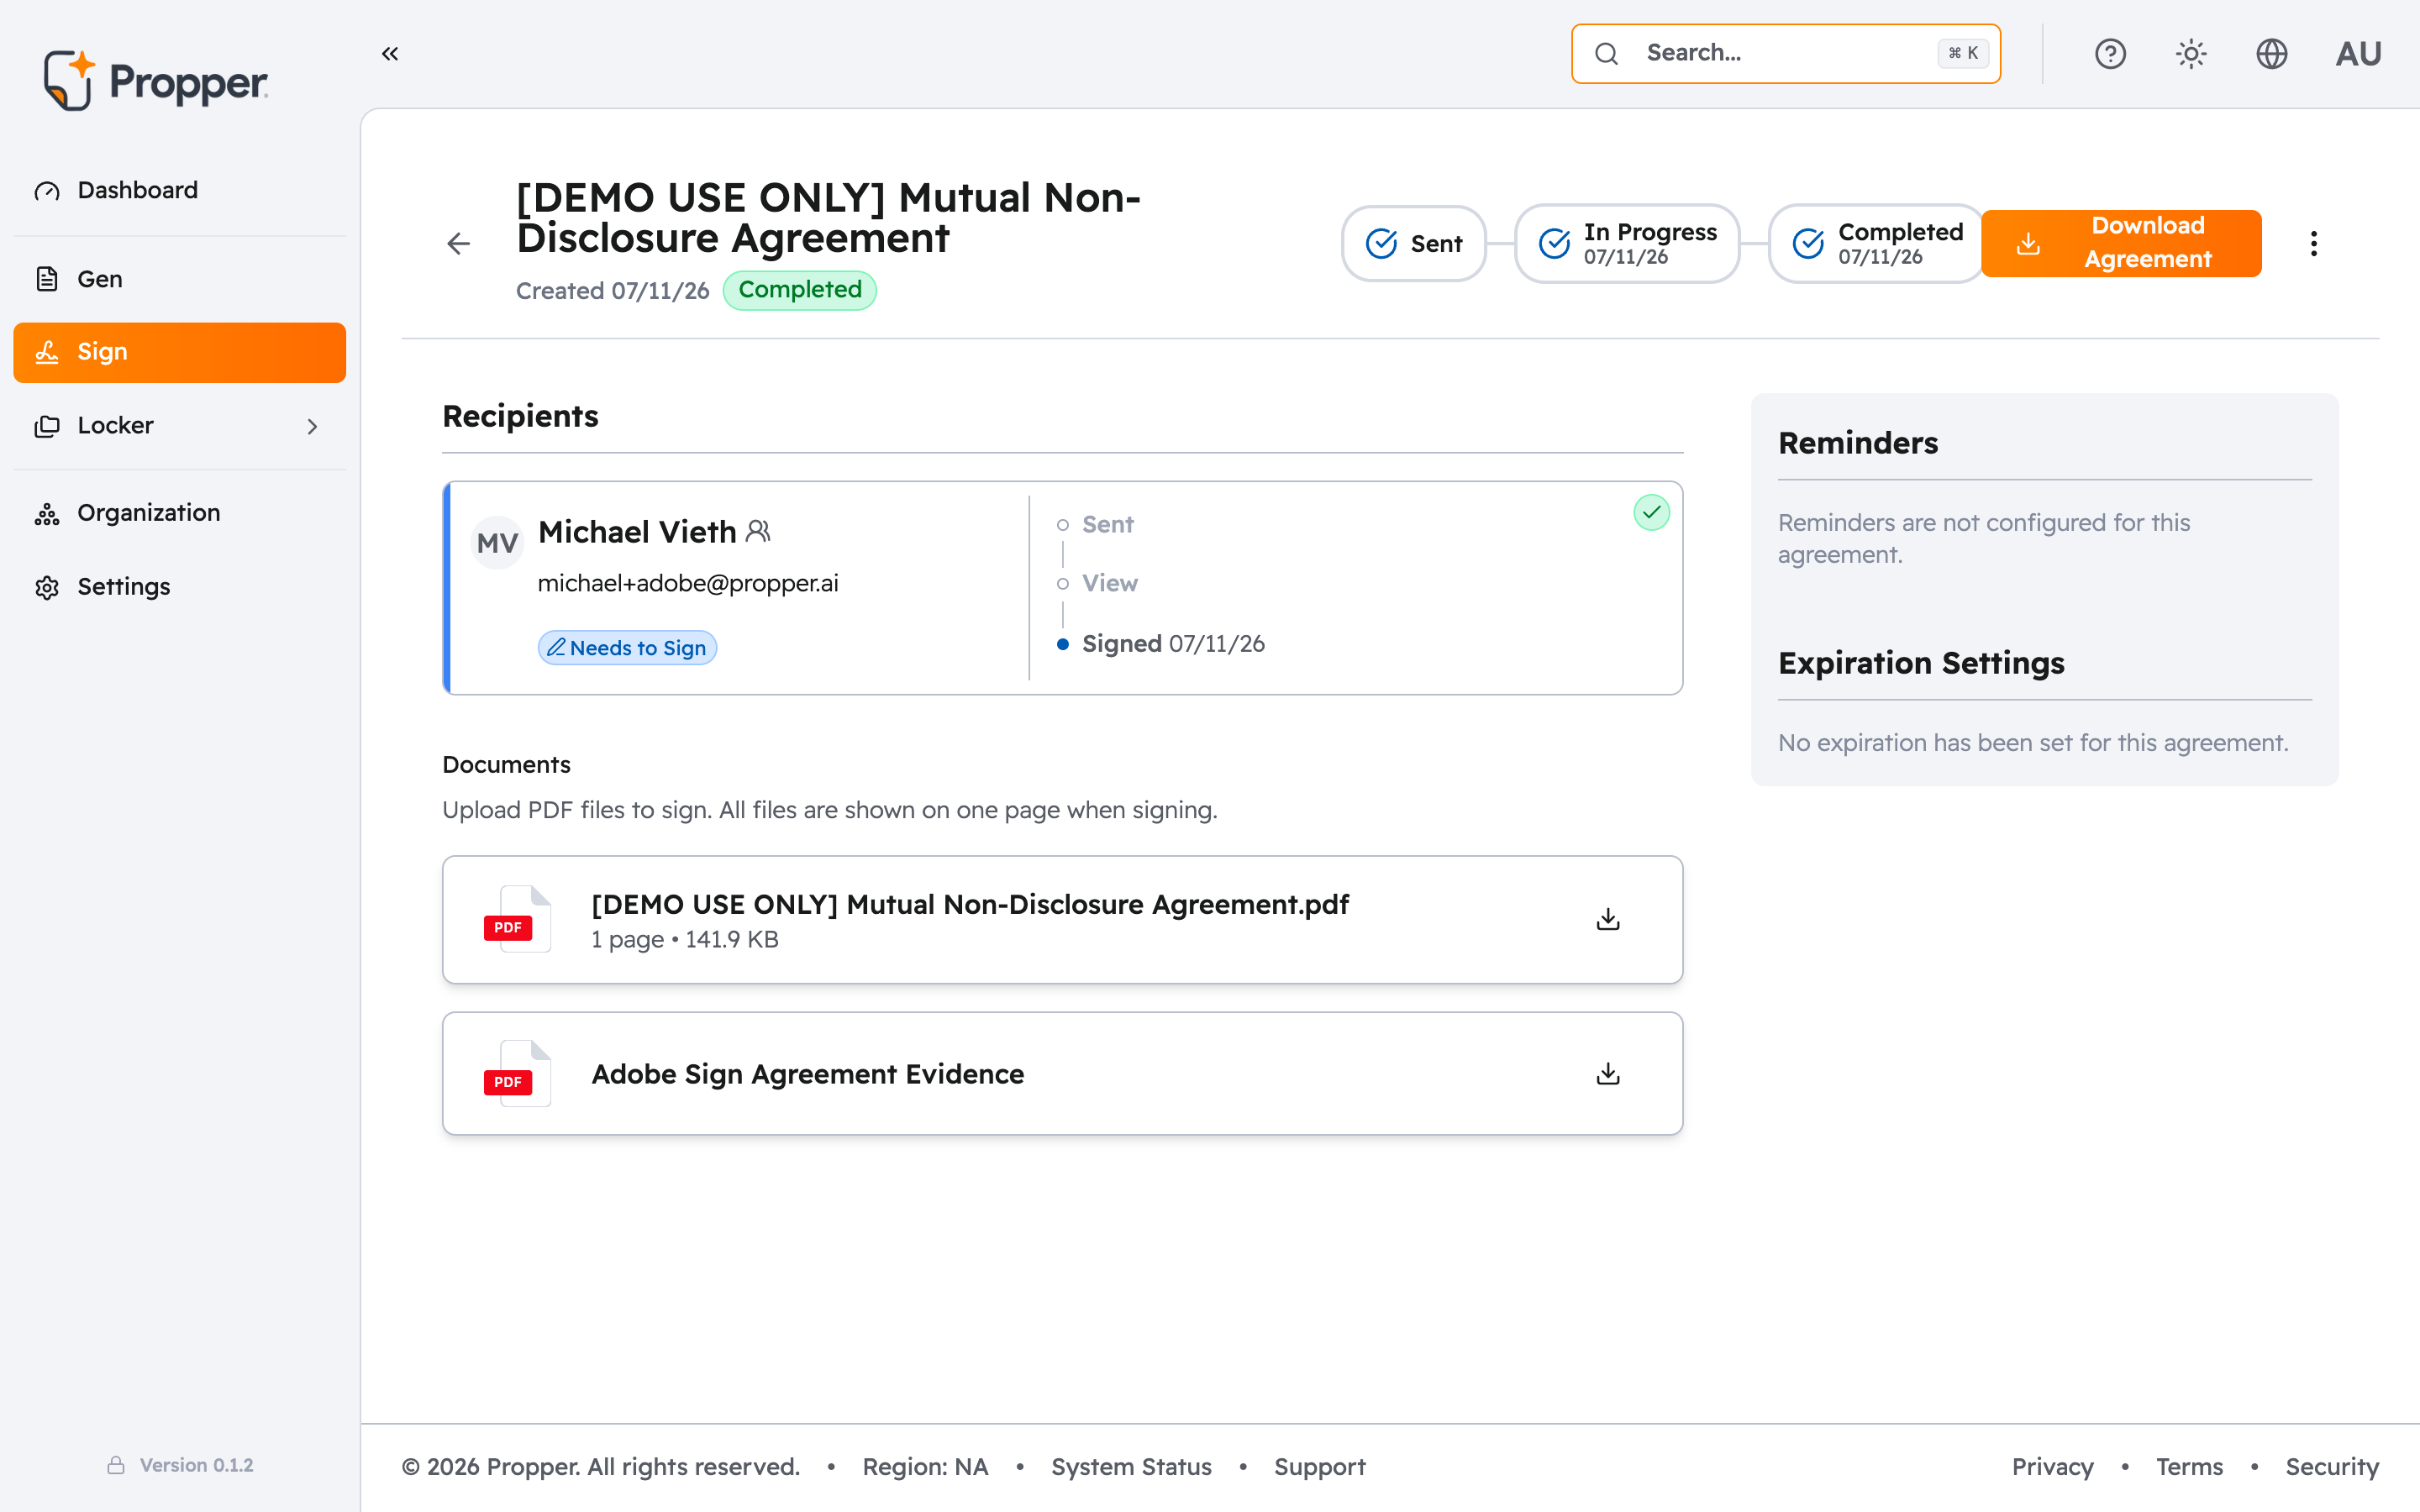
Task: Download the Mutual Non-Disclosure Agreement.pdf file
Action: pyautogui.click(x=1608, y=919)
